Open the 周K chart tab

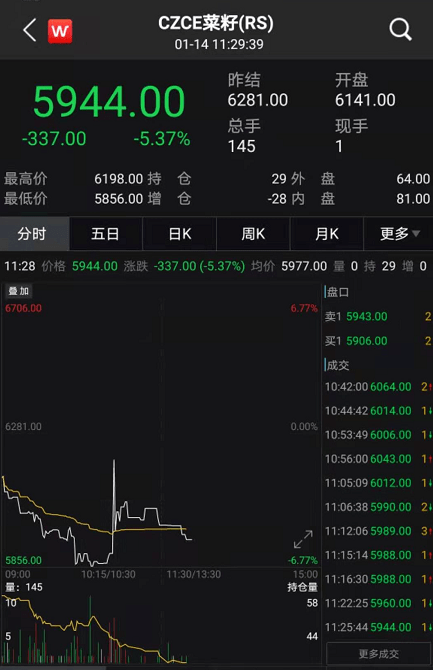(253, 234)
